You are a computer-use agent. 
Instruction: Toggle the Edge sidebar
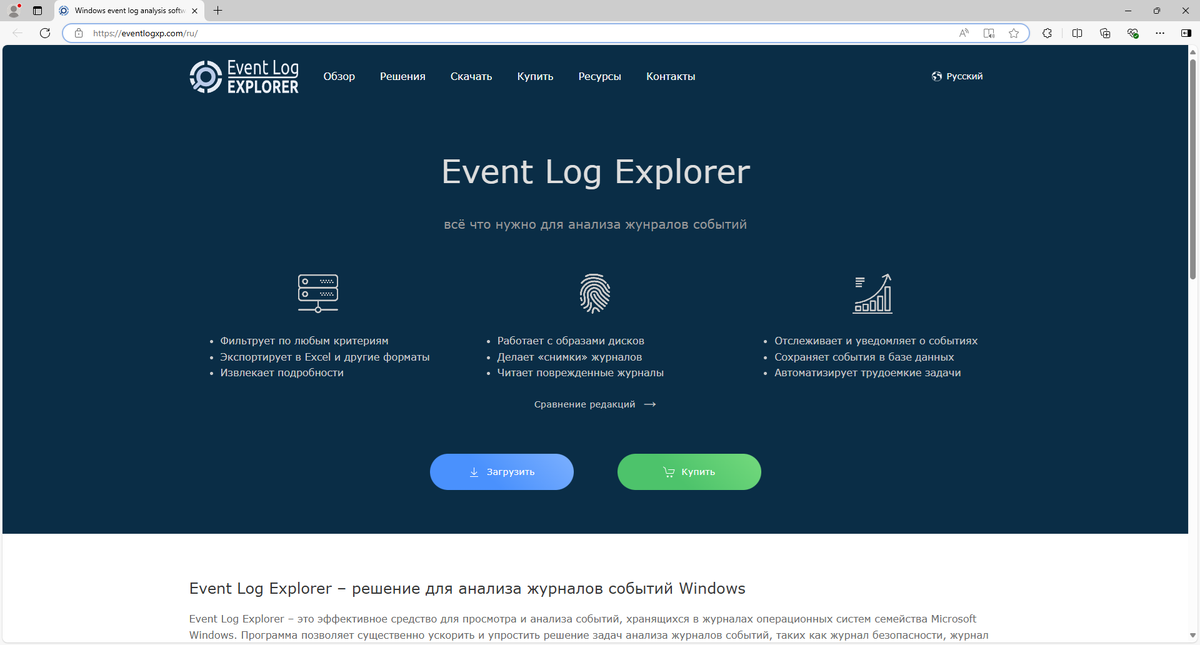(1186, 33)
